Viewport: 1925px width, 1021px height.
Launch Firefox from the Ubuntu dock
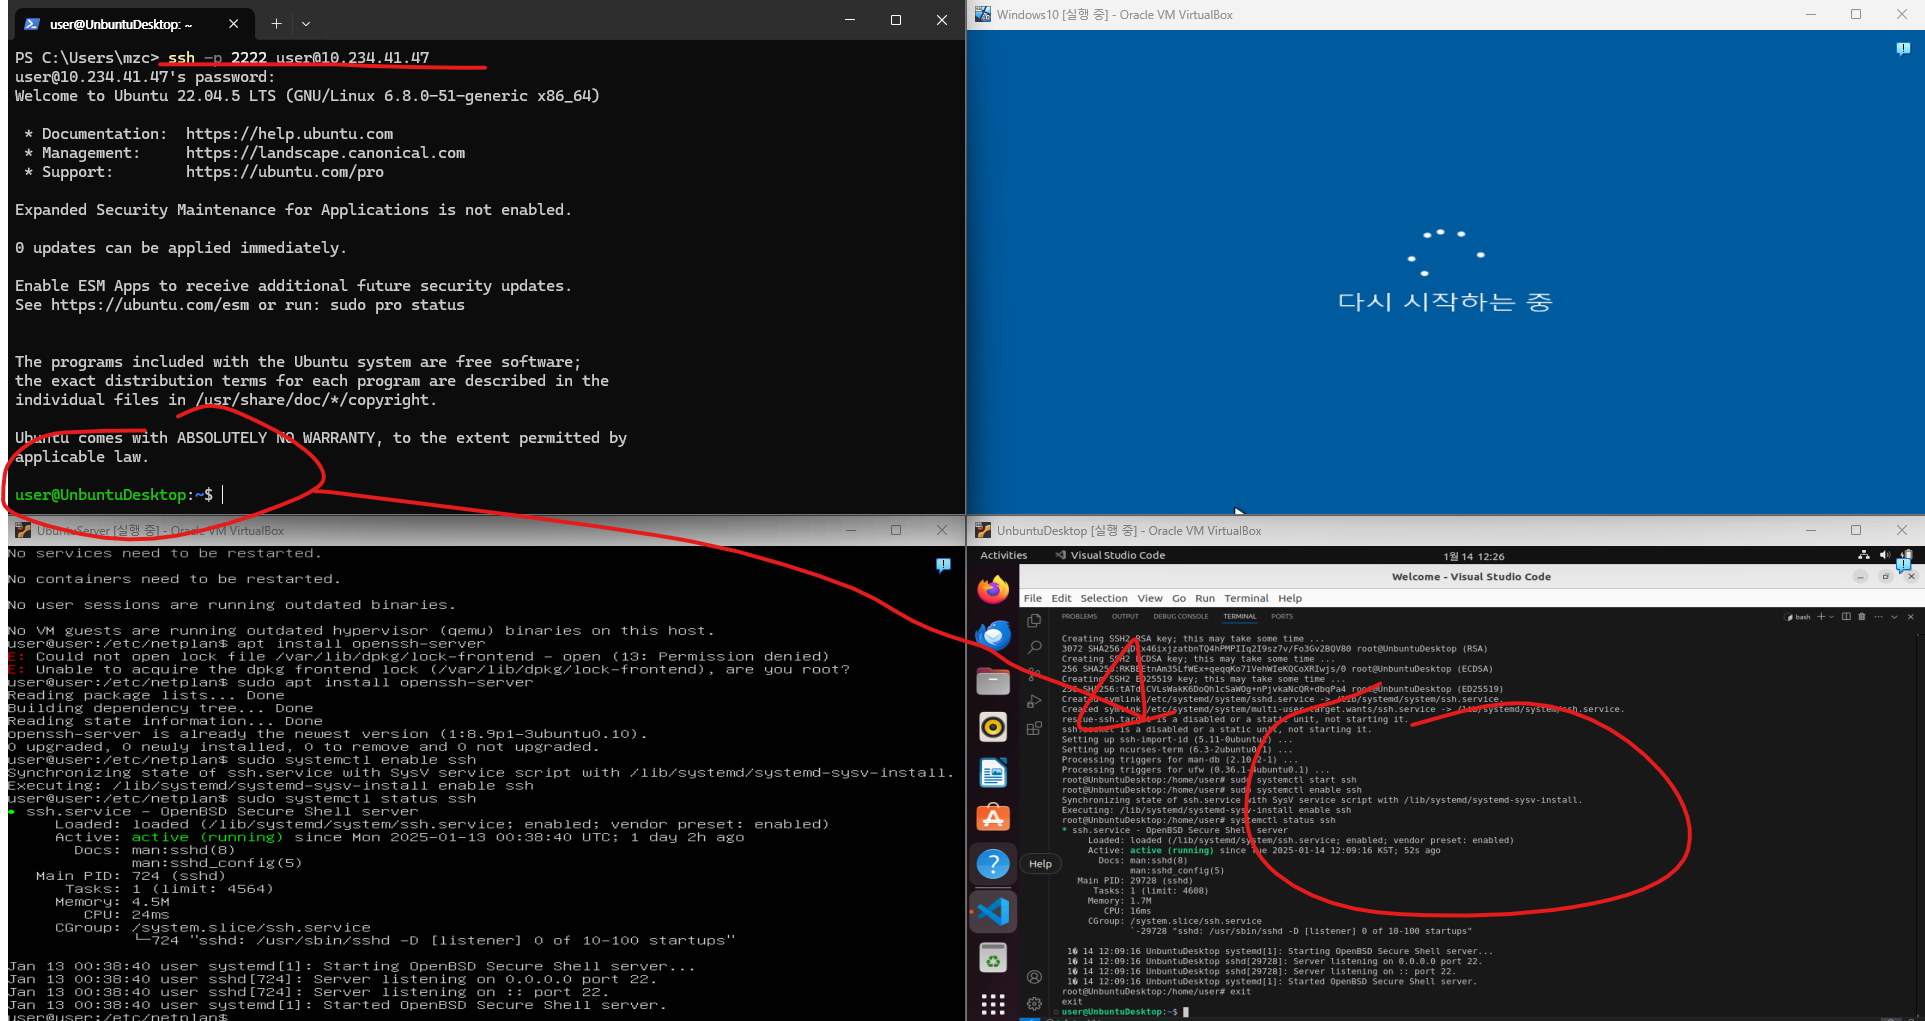[x=993, y=590]
